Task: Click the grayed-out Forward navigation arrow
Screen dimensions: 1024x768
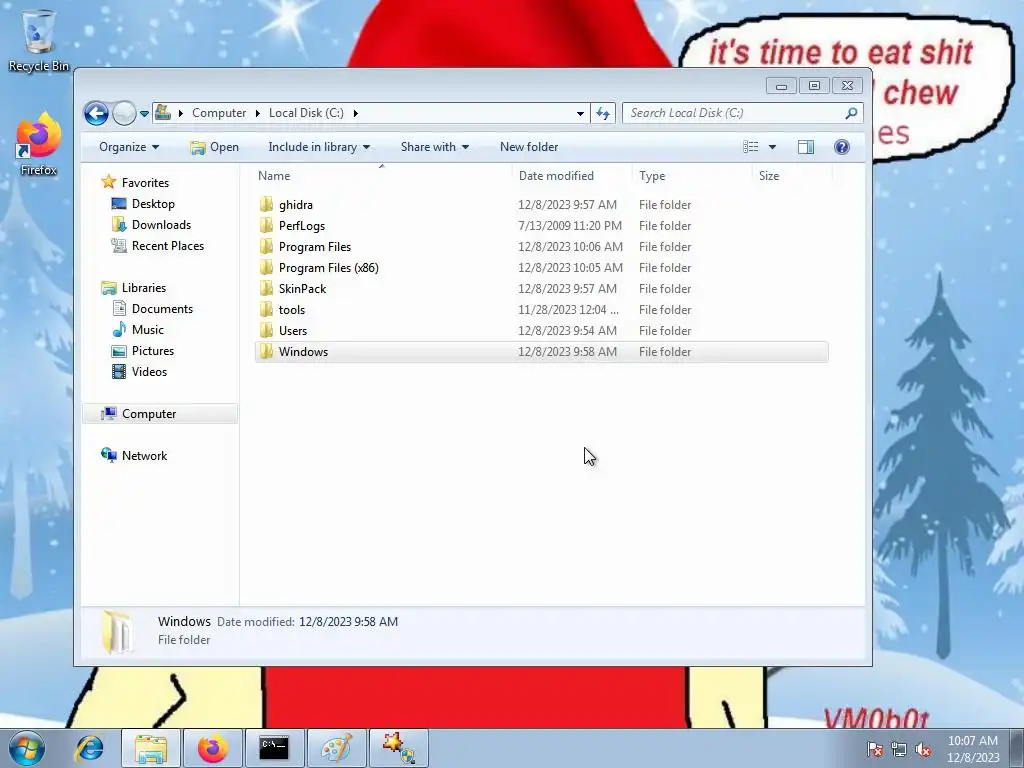Action: click(124, 113)
